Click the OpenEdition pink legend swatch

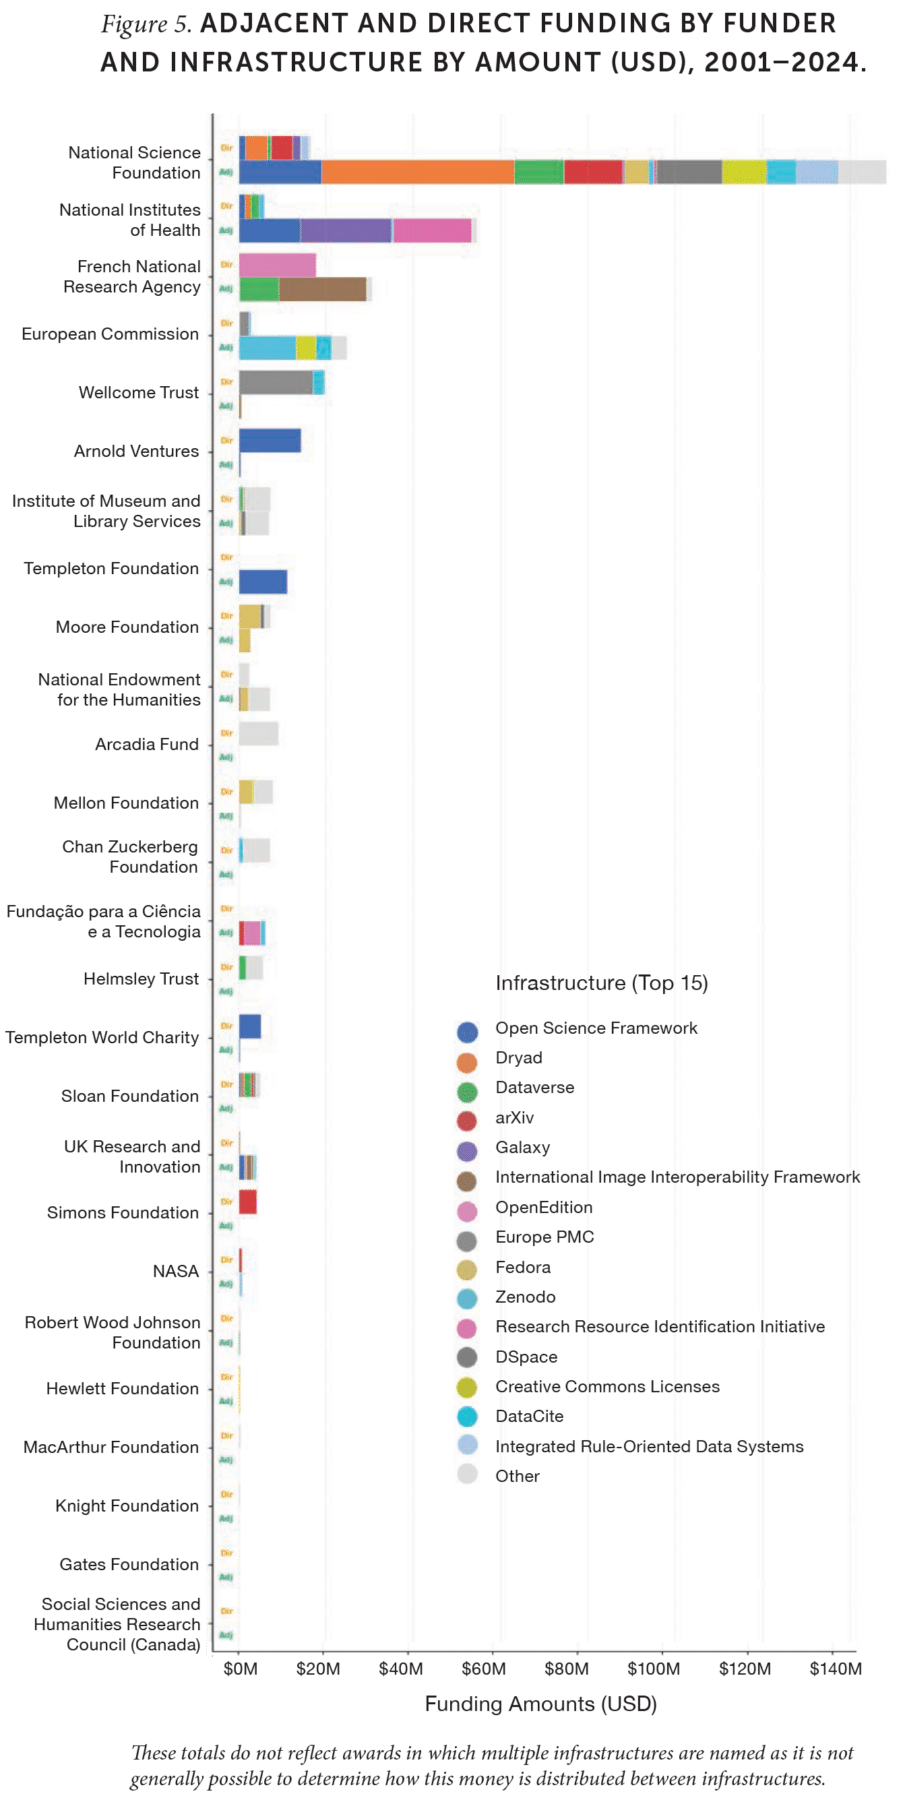pos(467,1211)
